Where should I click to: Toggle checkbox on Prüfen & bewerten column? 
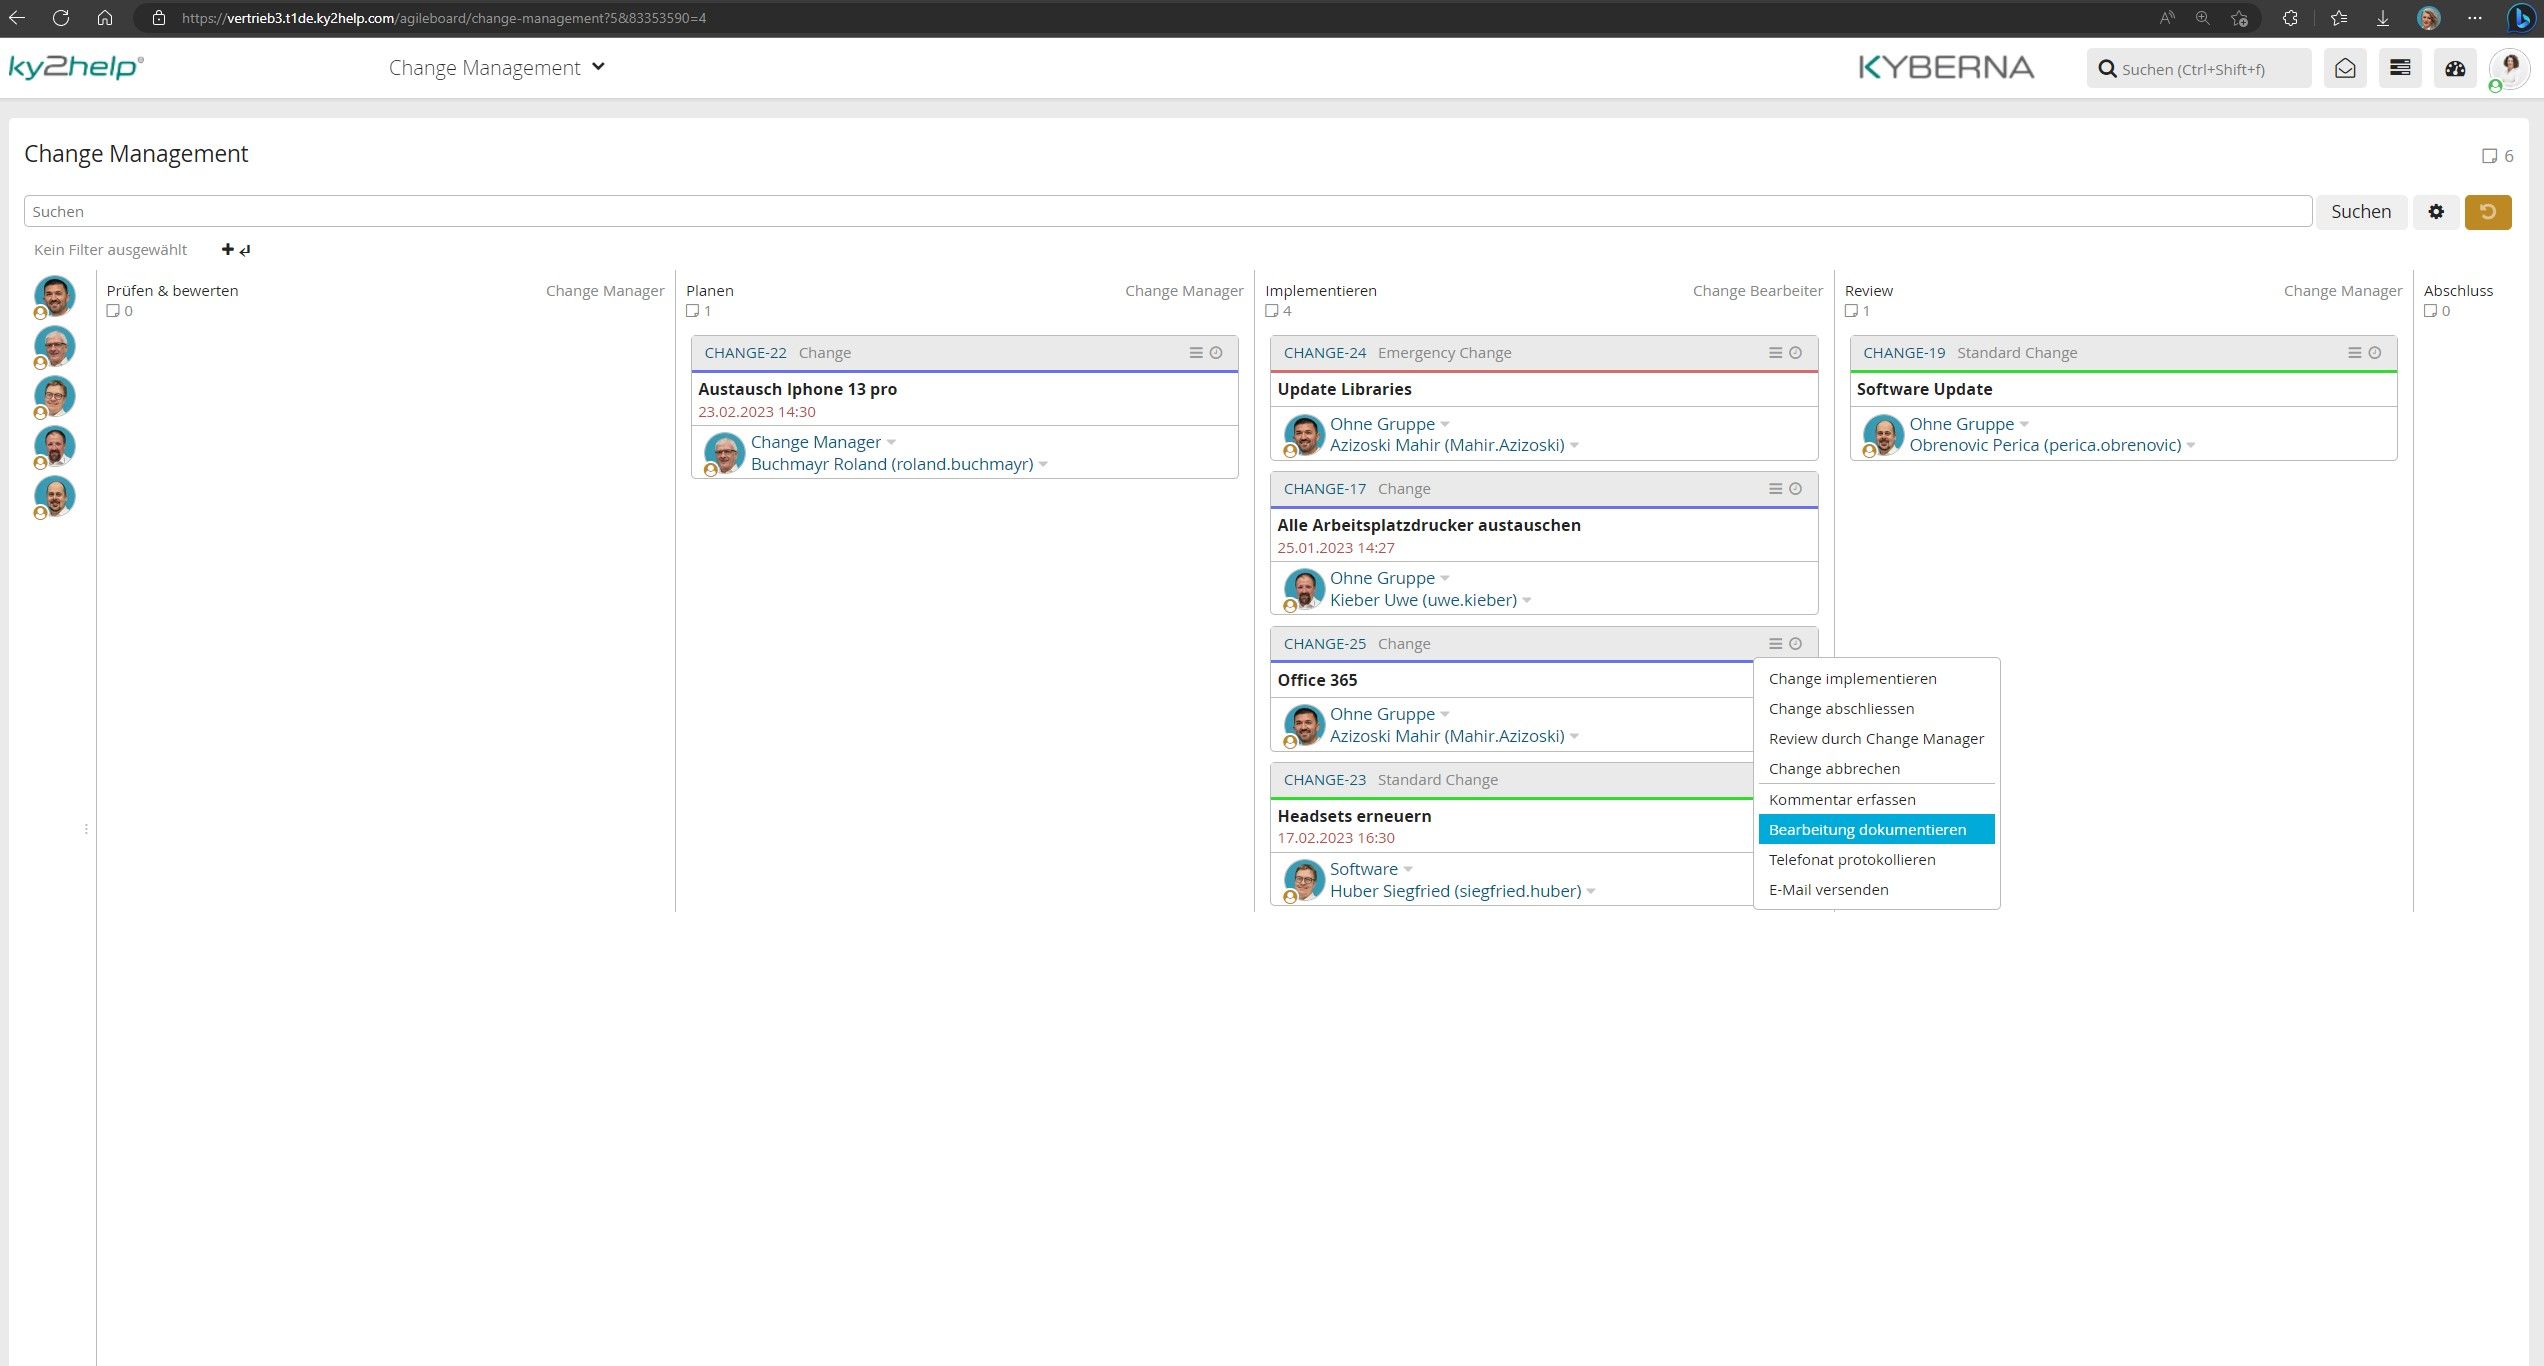[113, 311]
